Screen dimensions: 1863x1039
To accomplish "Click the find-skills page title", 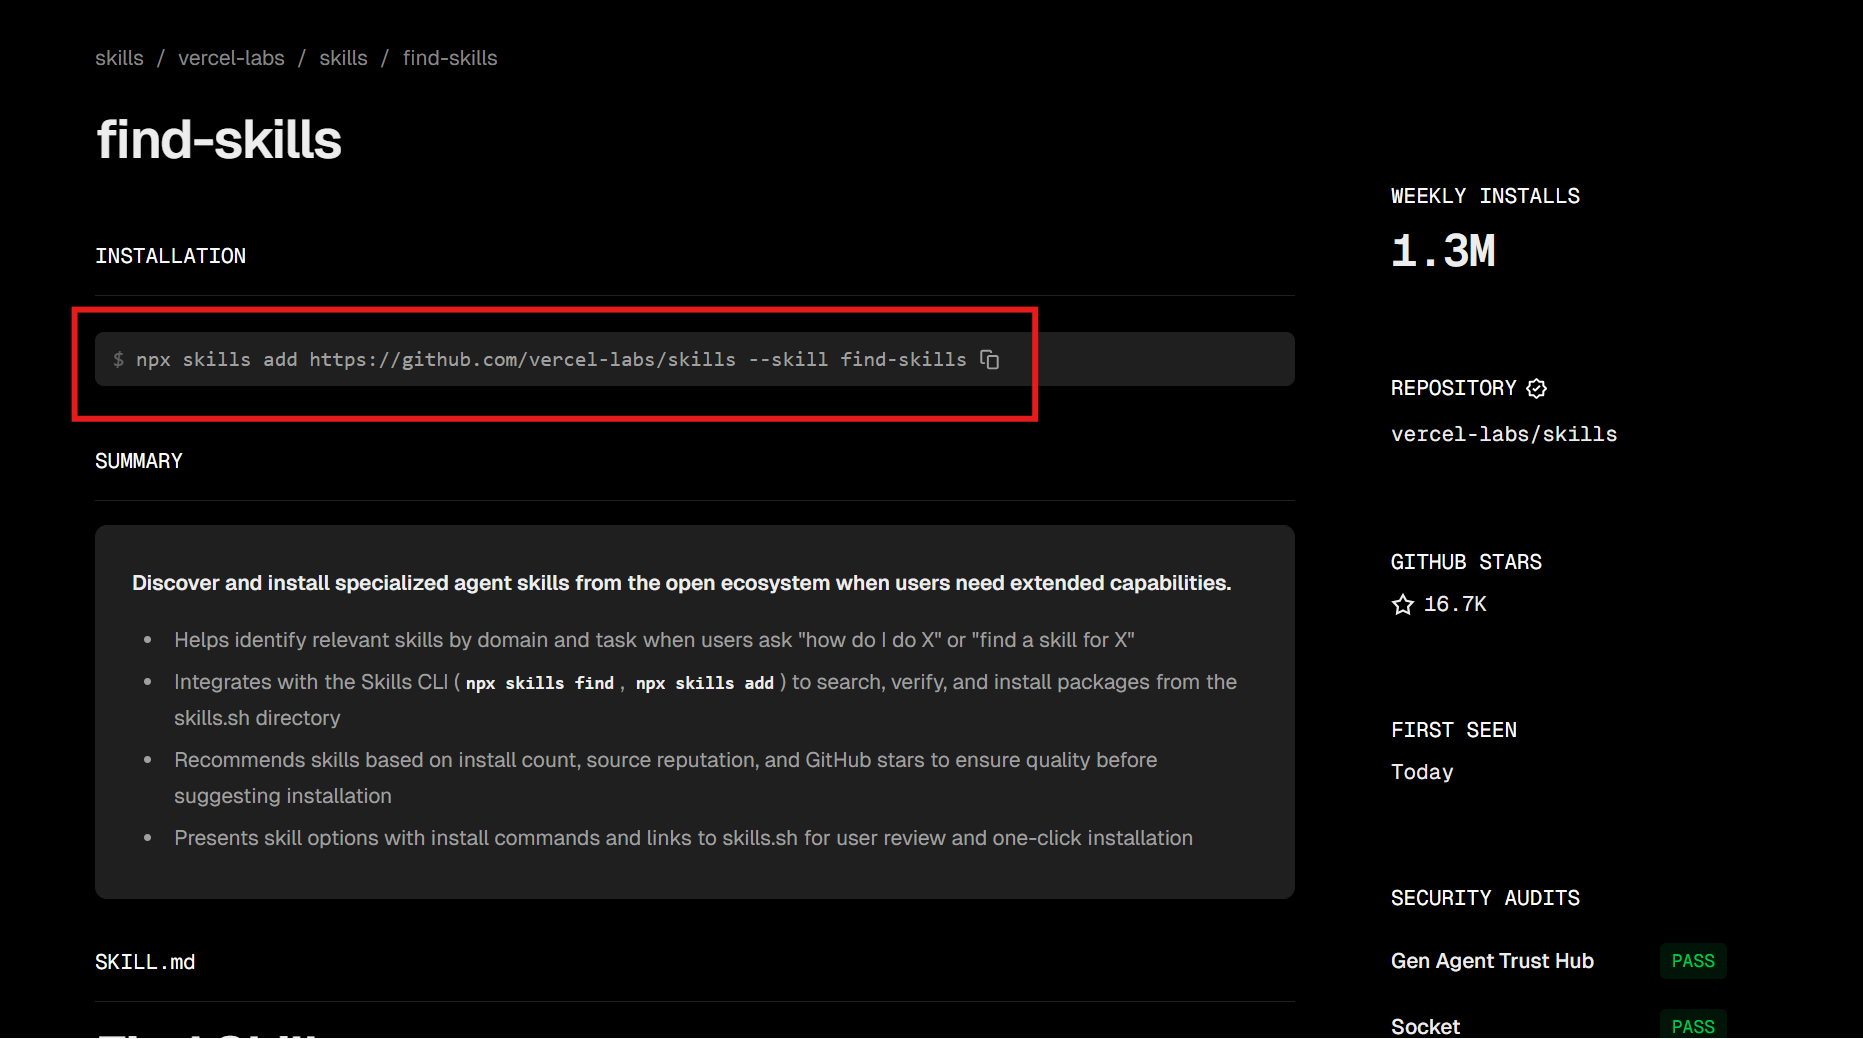I will coord(219,139).
